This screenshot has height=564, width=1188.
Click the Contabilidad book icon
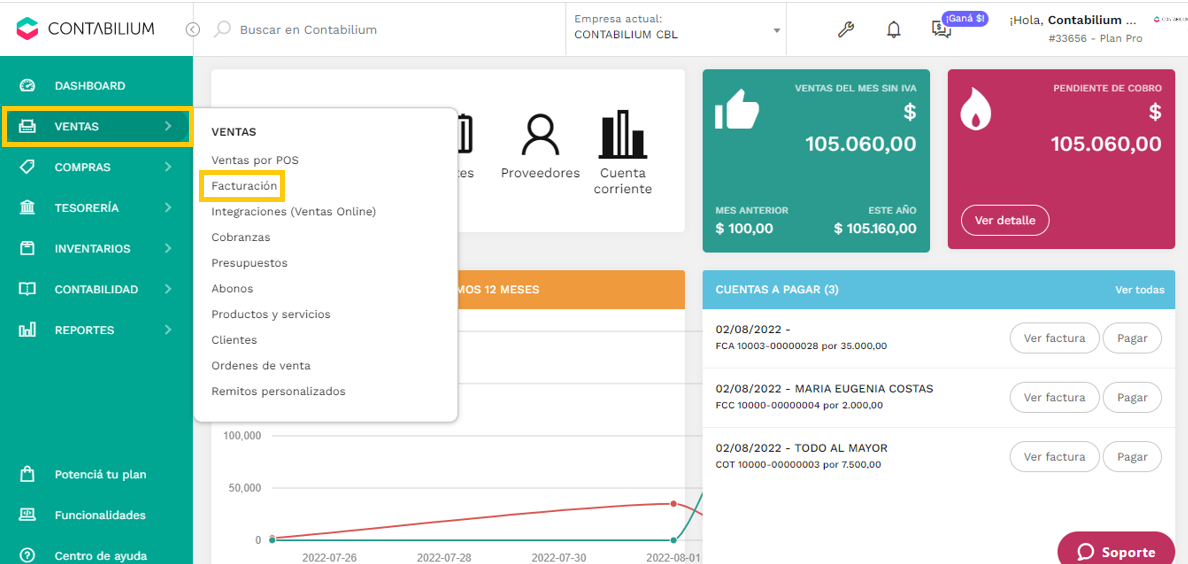pyautogui.click(x=27, y=289)
